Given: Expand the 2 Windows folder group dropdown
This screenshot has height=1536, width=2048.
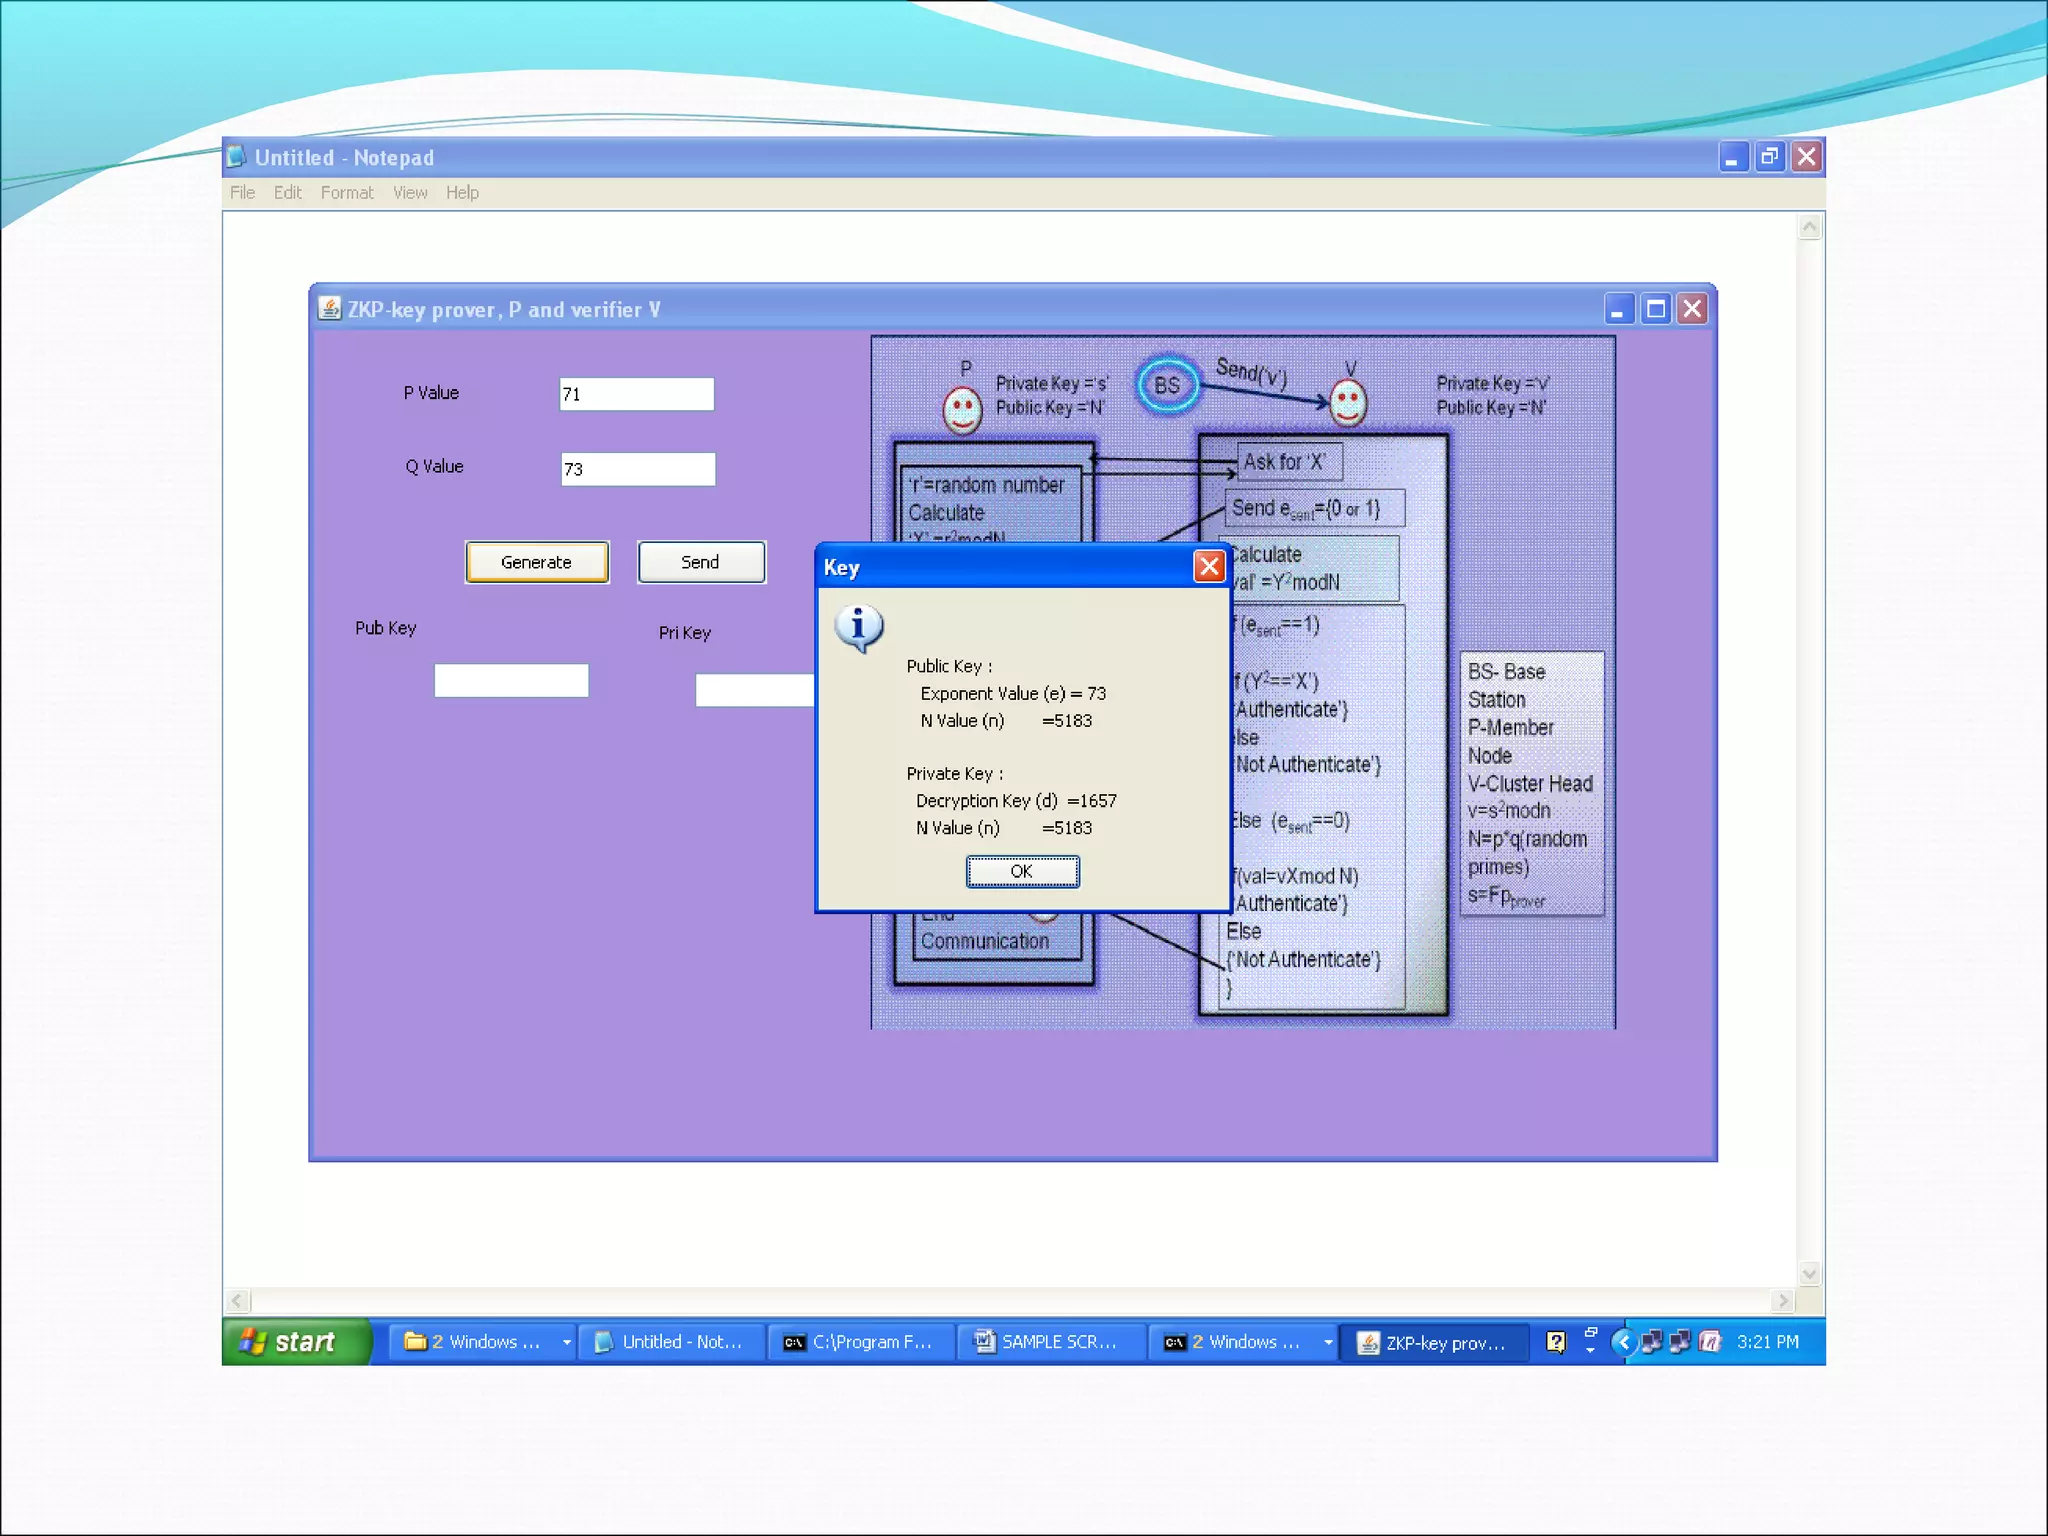Looking at the screenshot, I should (566, 1342).
